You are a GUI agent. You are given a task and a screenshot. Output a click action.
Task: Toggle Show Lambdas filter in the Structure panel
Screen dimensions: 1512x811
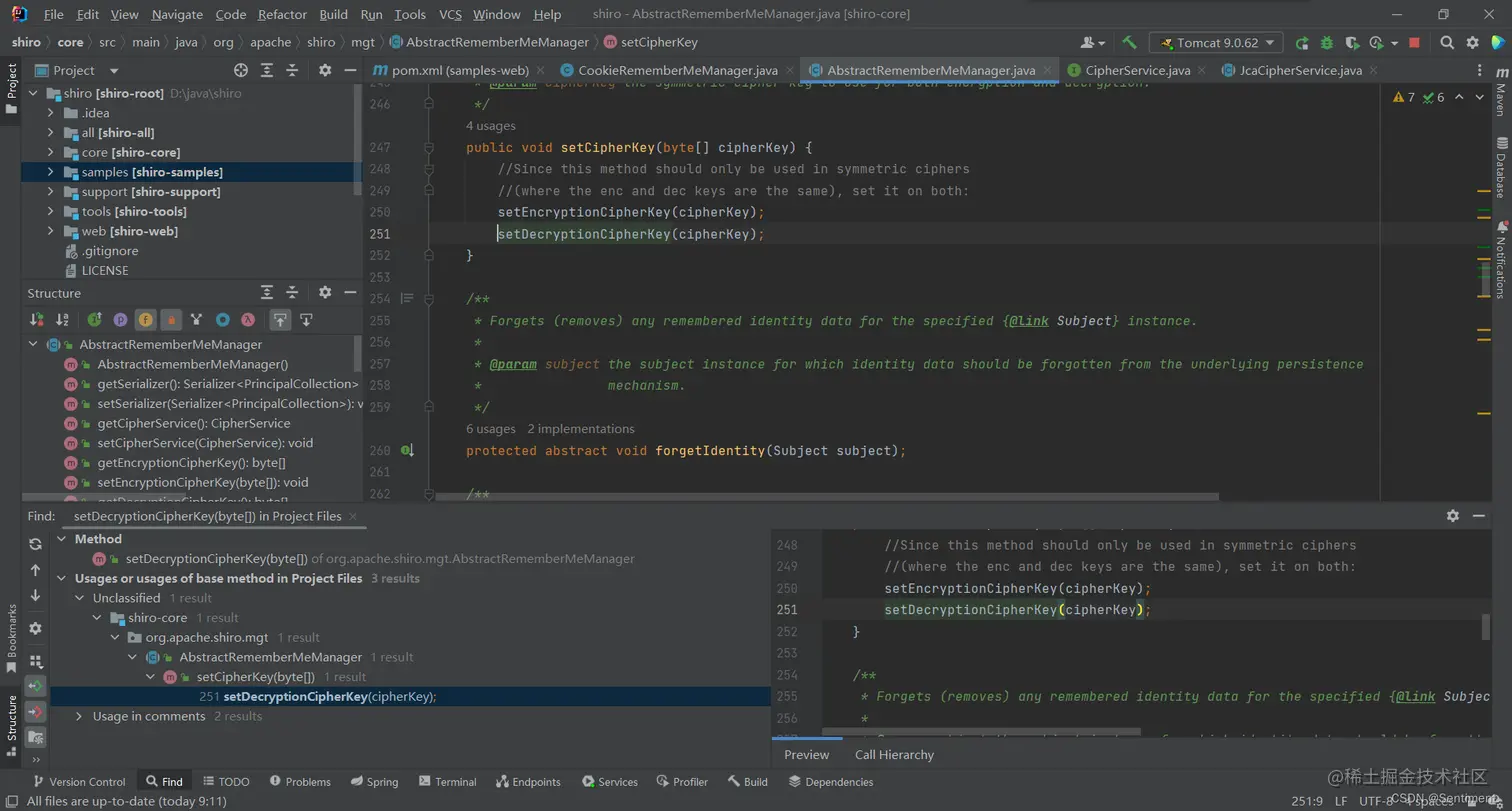[248, 320]
